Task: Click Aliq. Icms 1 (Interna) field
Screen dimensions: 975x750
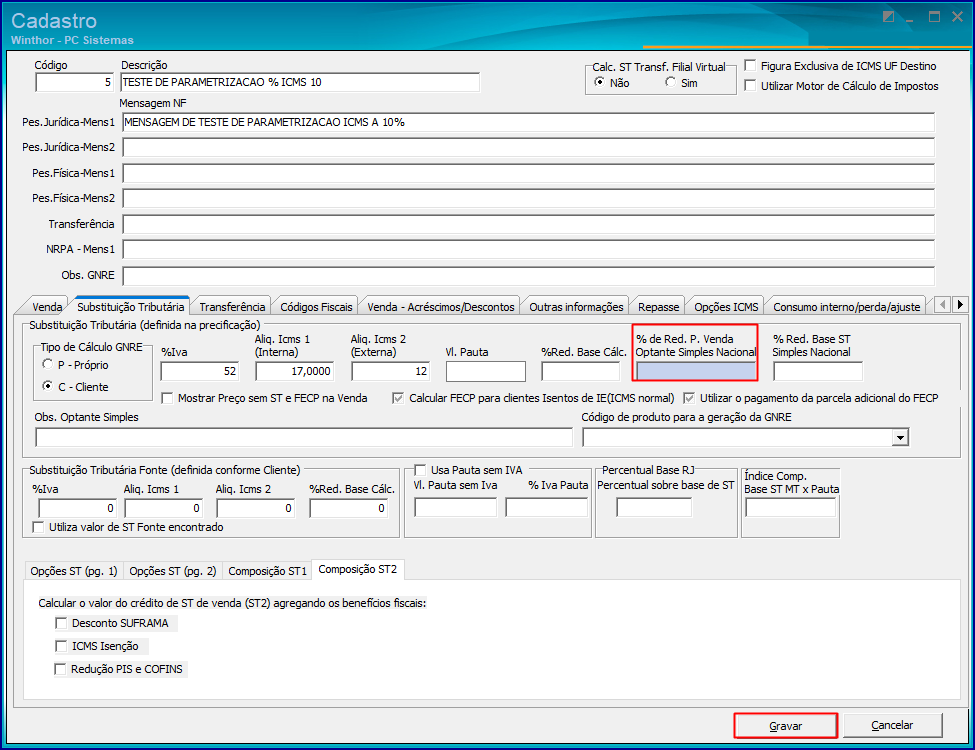Action: (x=295, y=371)
